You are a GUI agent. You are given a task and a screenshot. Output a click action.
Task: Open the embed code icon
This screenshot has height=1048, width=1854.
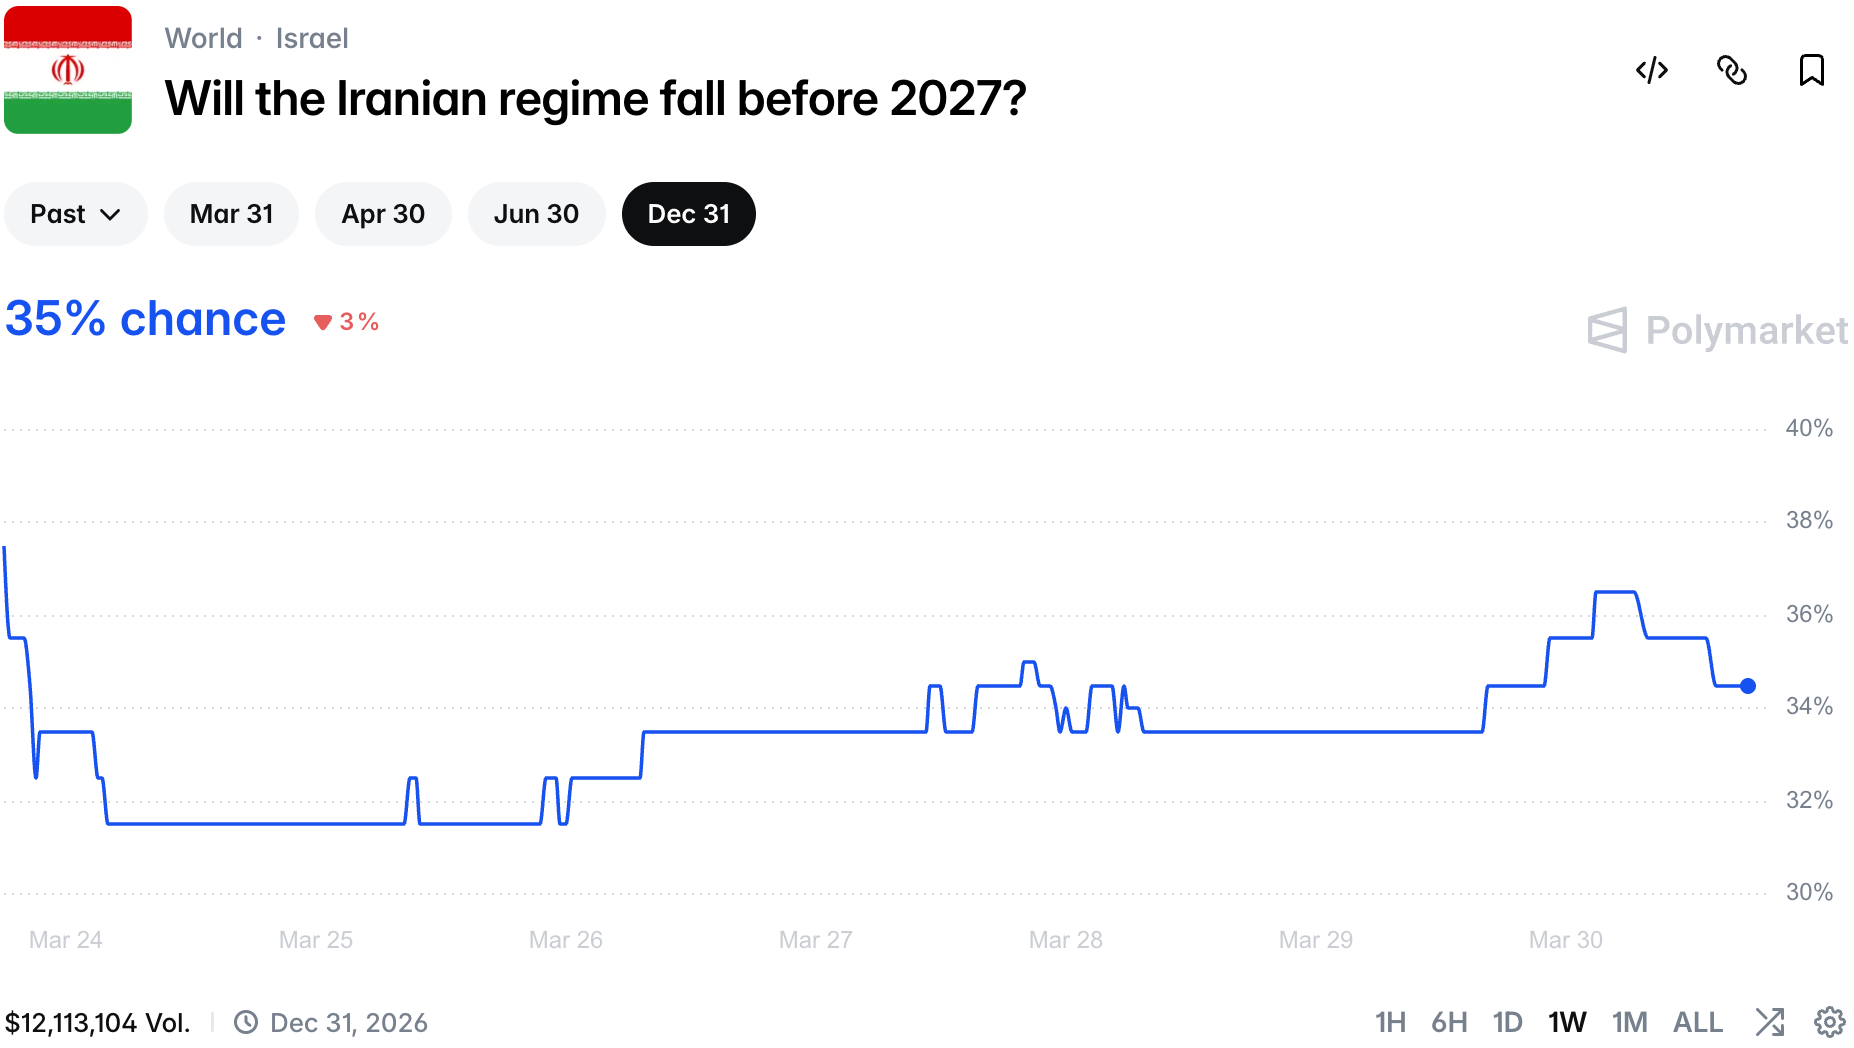coord(1651,70)
